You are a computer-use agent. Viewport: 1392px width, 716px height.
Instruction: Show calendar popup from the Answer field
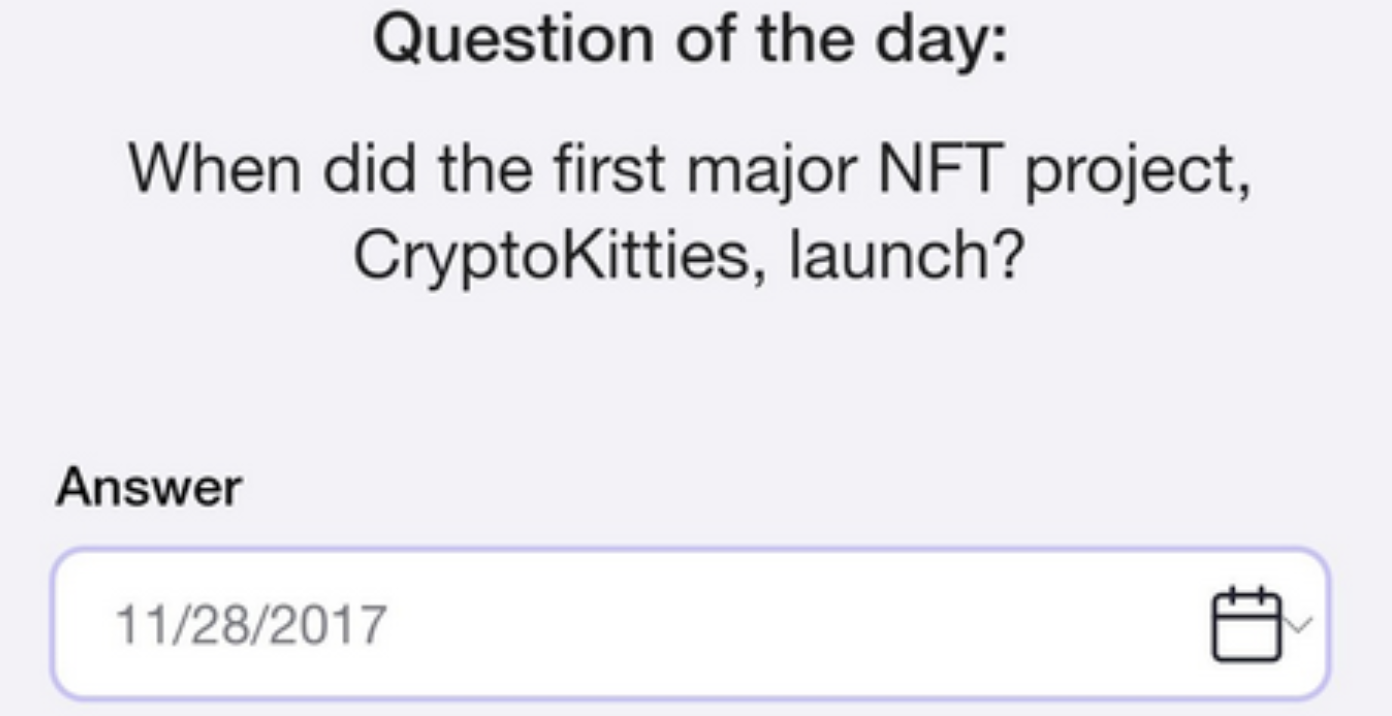point(1246,624)
